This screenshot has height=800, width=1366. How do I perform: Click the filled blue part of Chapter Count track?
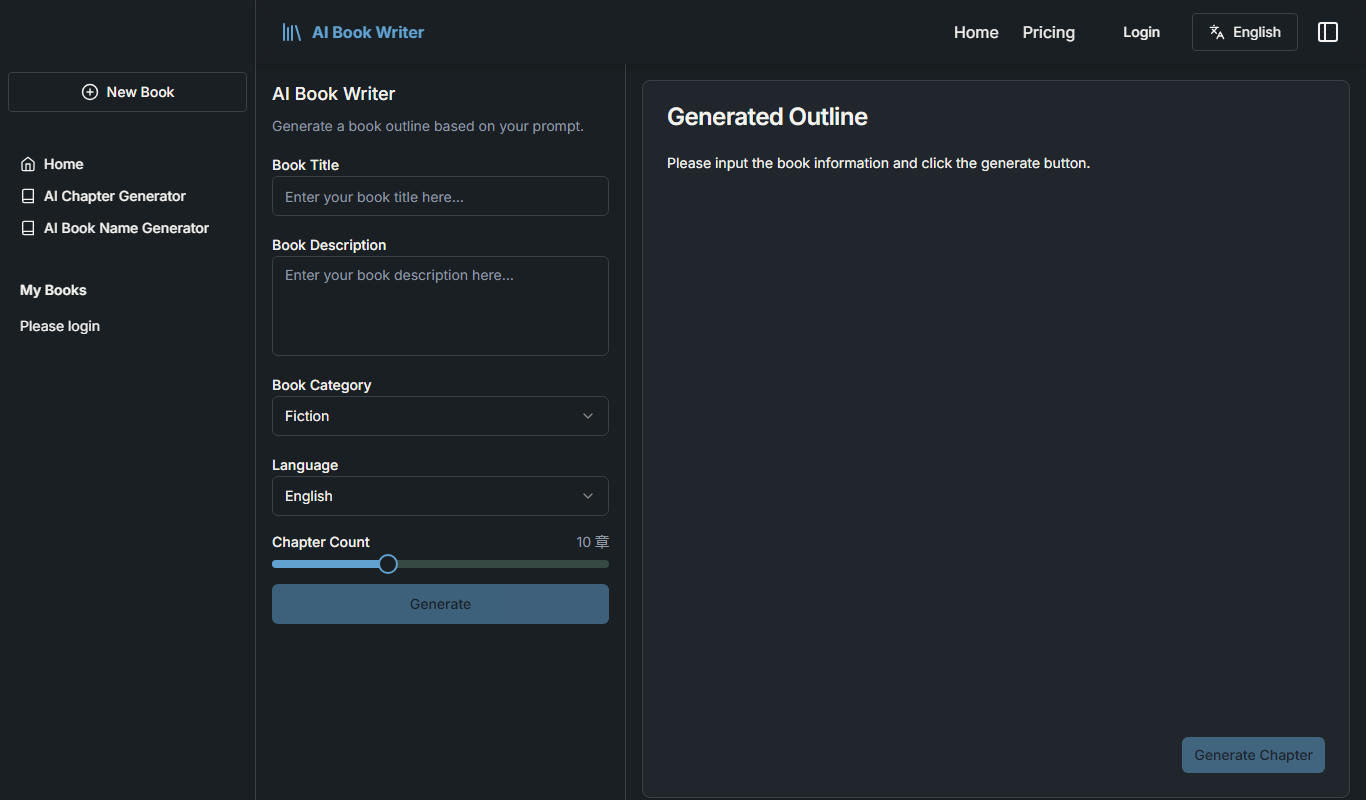(325, 564)
